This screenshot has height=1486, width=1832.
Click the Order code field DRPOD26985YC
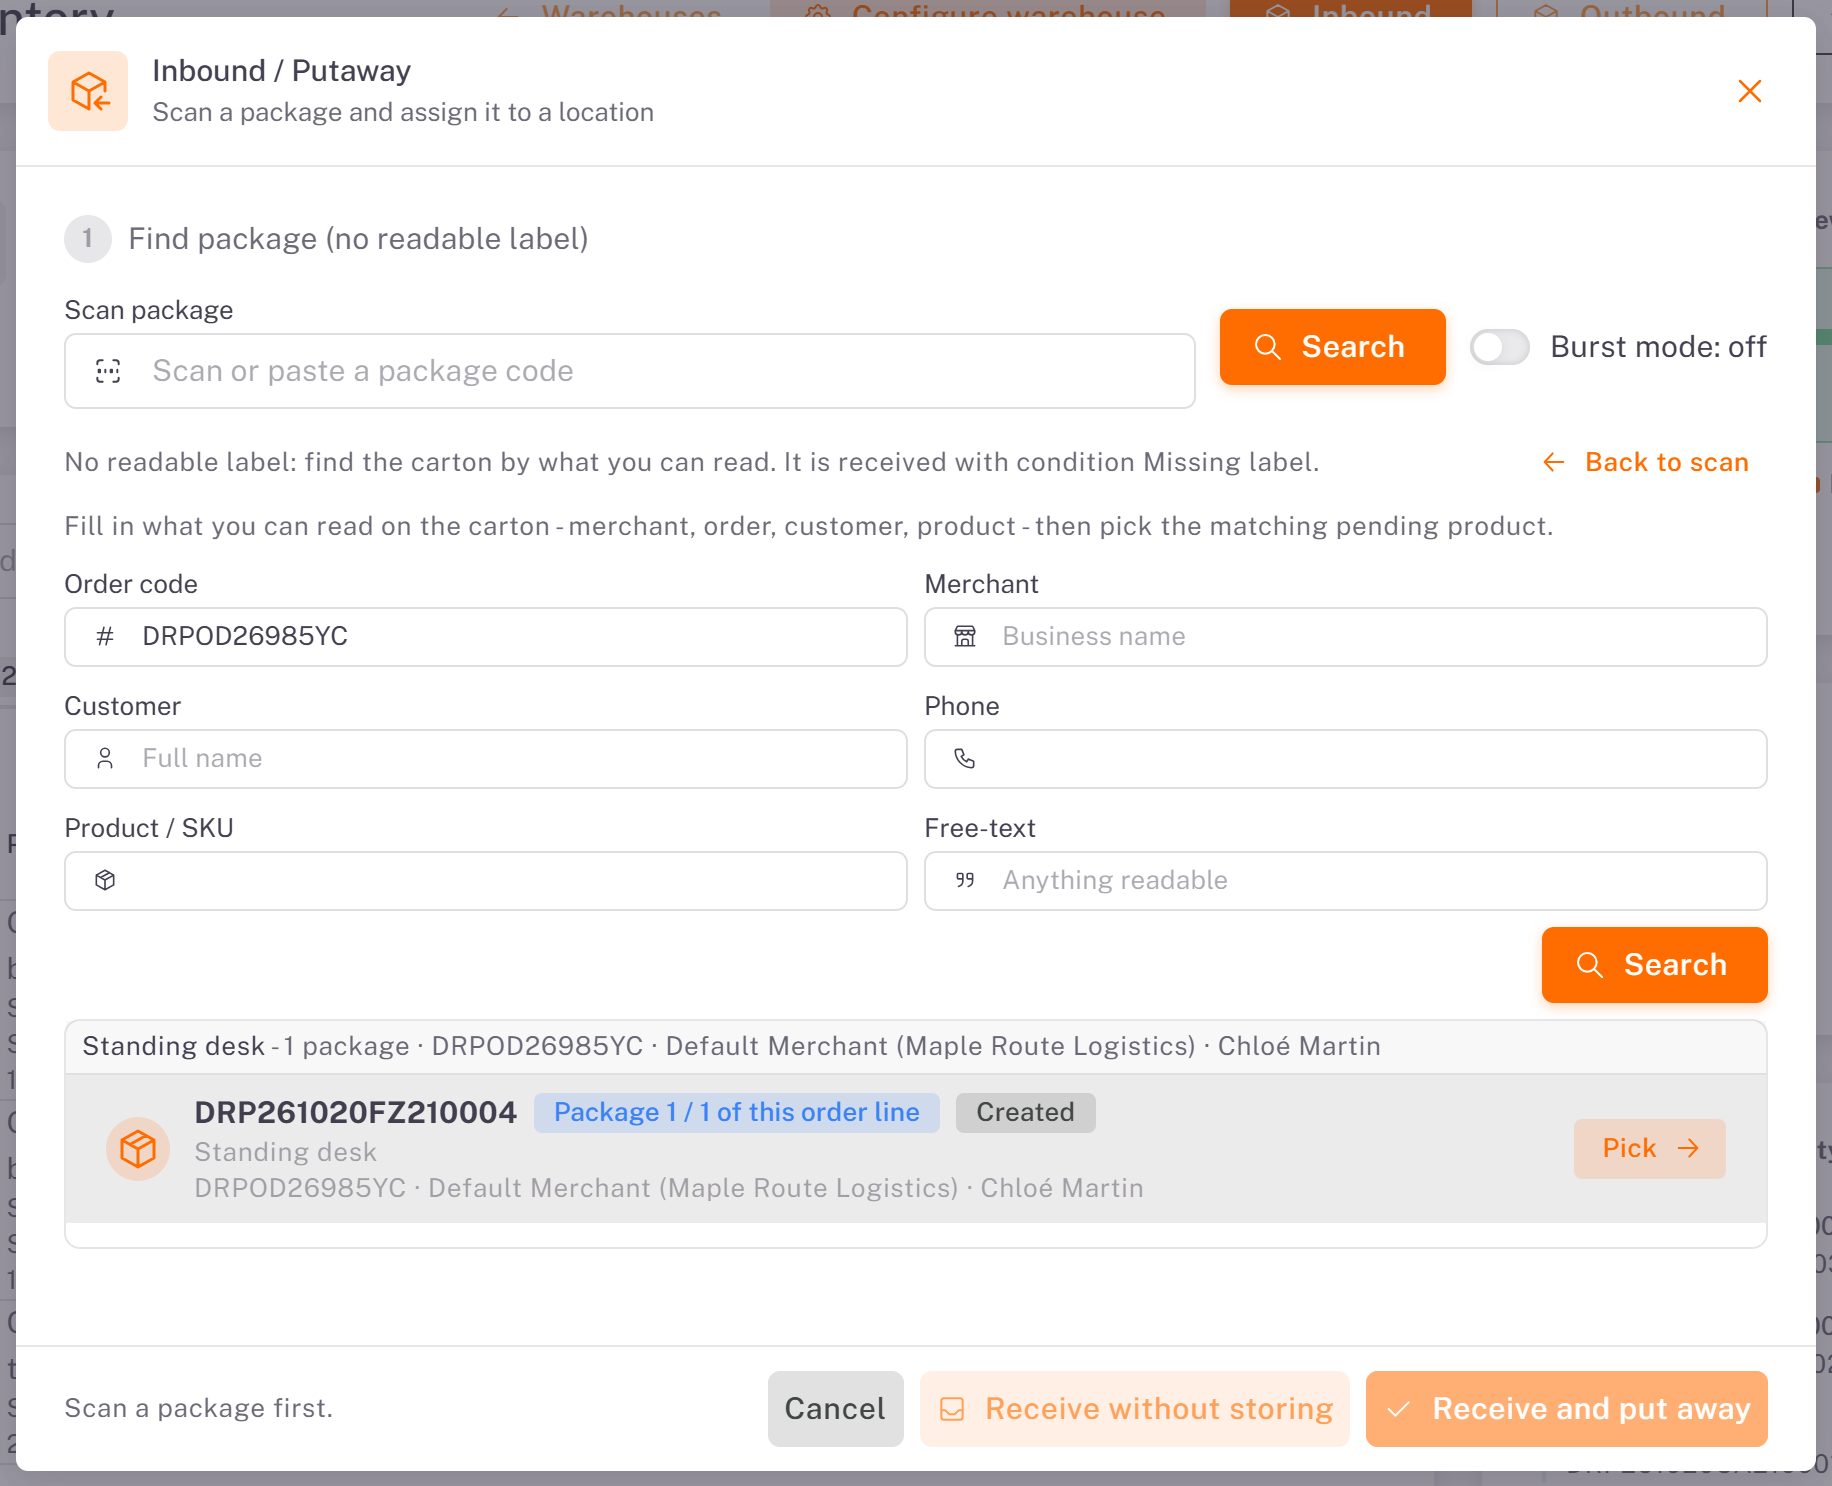[x=486, y=637]
